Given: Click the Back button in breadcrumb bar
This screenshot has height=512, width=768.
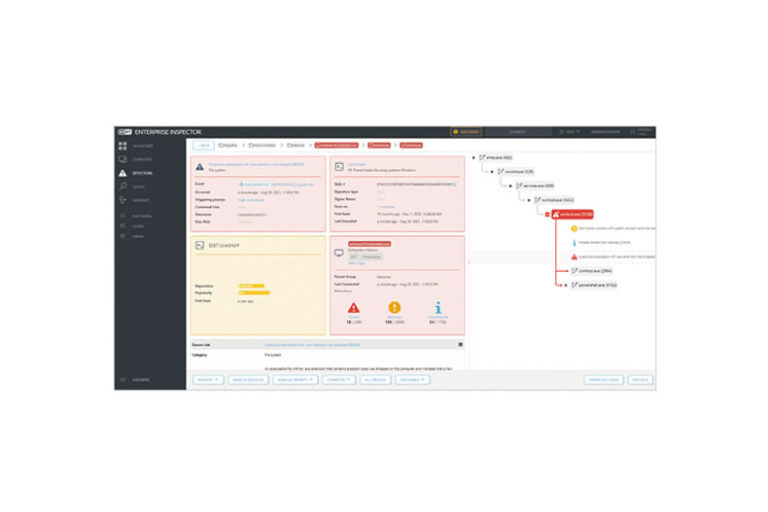Looking at the screenshot, I should pyautogui.click(x=203, y=146).
